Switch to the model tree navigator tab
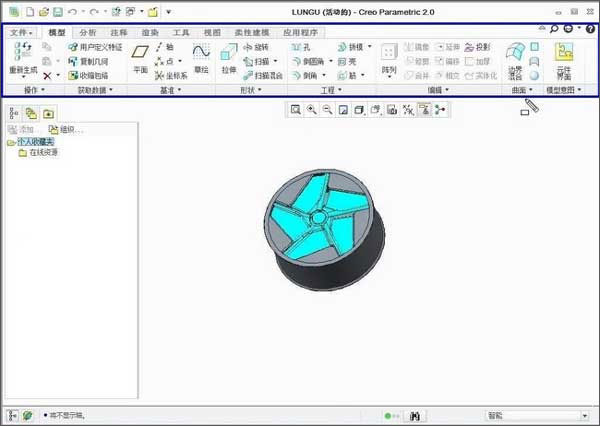 coord(14,114)
